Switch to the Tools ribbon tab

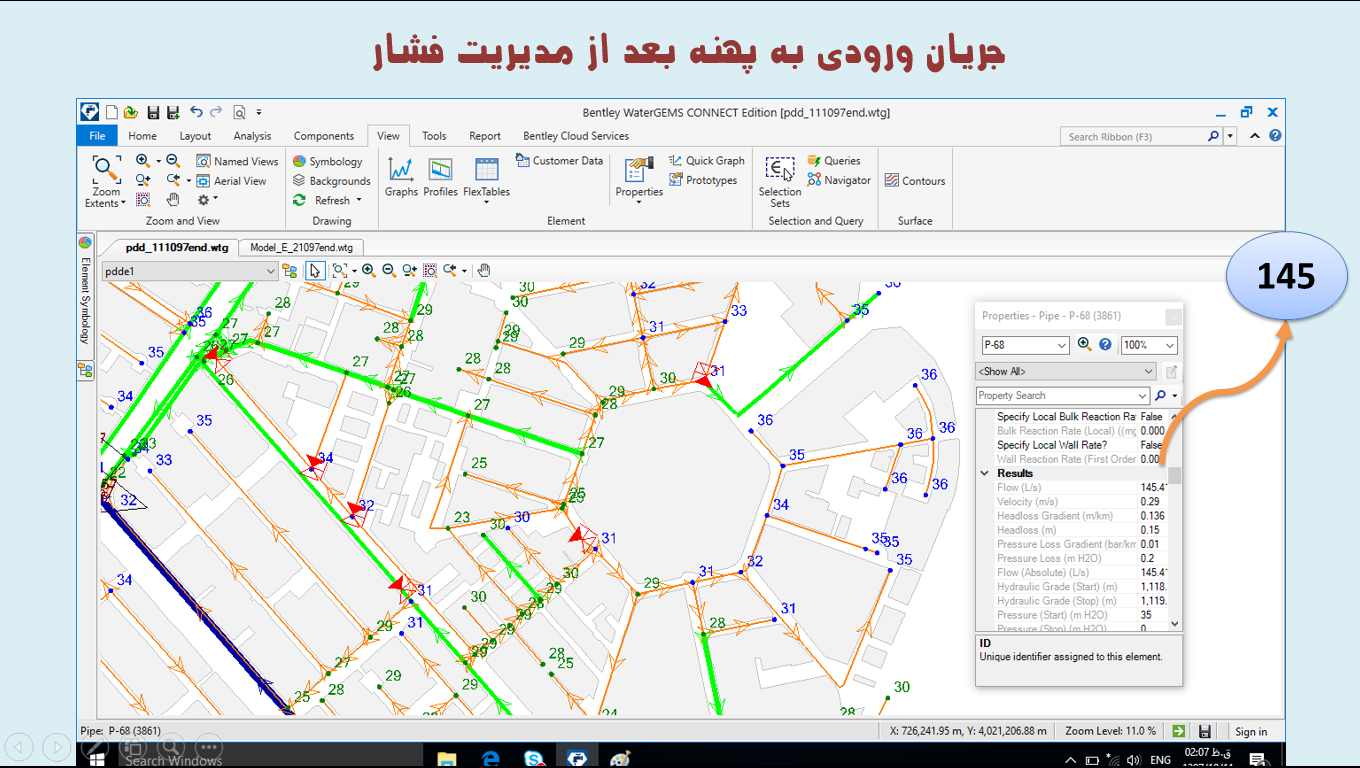(x=434, y=136)
